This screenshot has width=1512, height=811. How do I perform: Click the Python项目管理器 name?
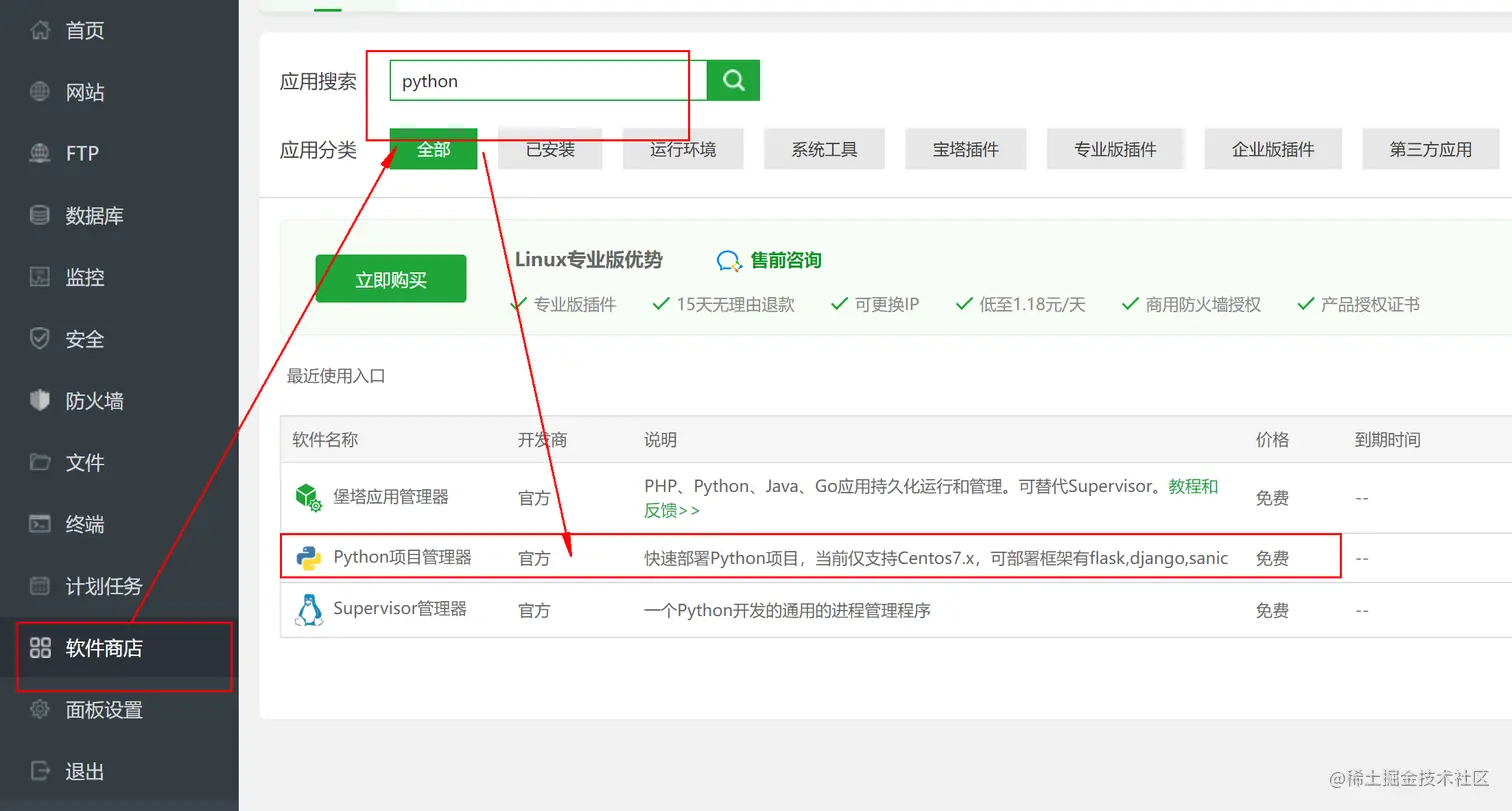coord(402,557)
